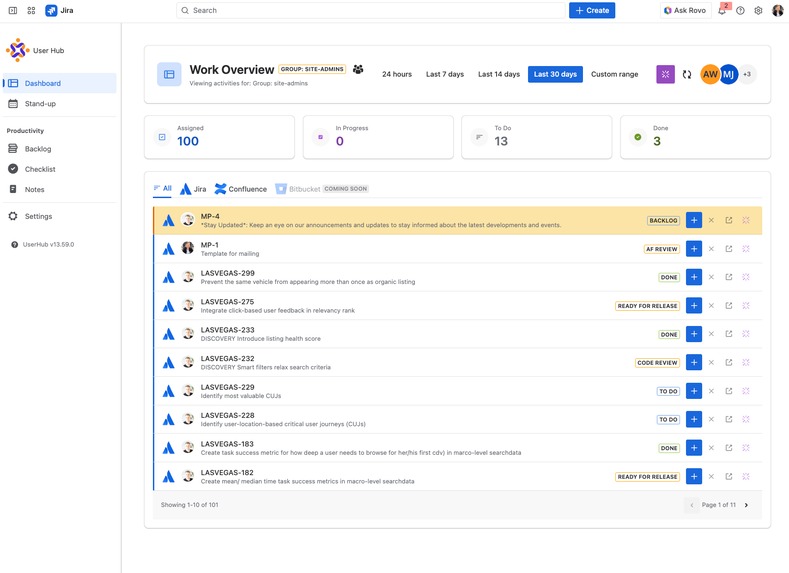Click CODE REVIEW status on LASVEGAS-232

pos(657,363)
